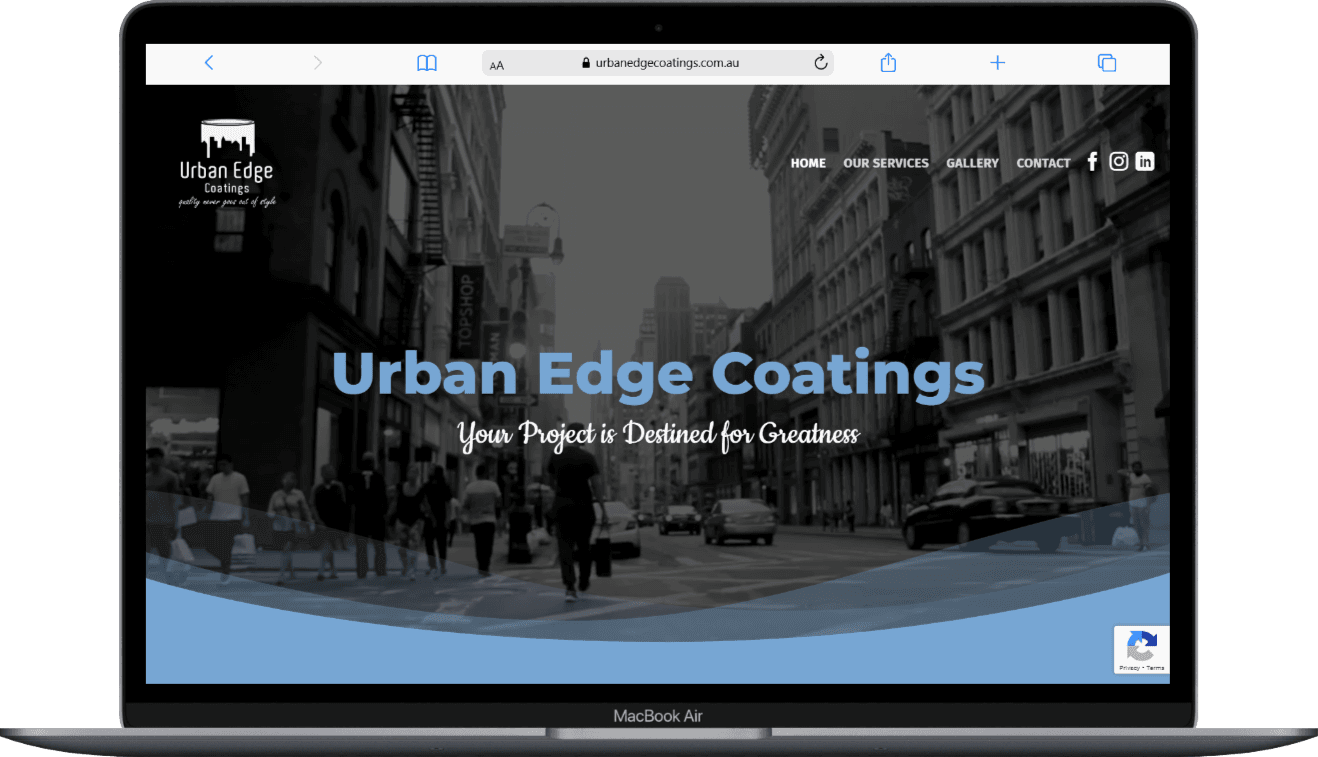Select the HOME navigation tab
The width and height of the screenshot is (1318, 757).
click(x=808, y=163)
